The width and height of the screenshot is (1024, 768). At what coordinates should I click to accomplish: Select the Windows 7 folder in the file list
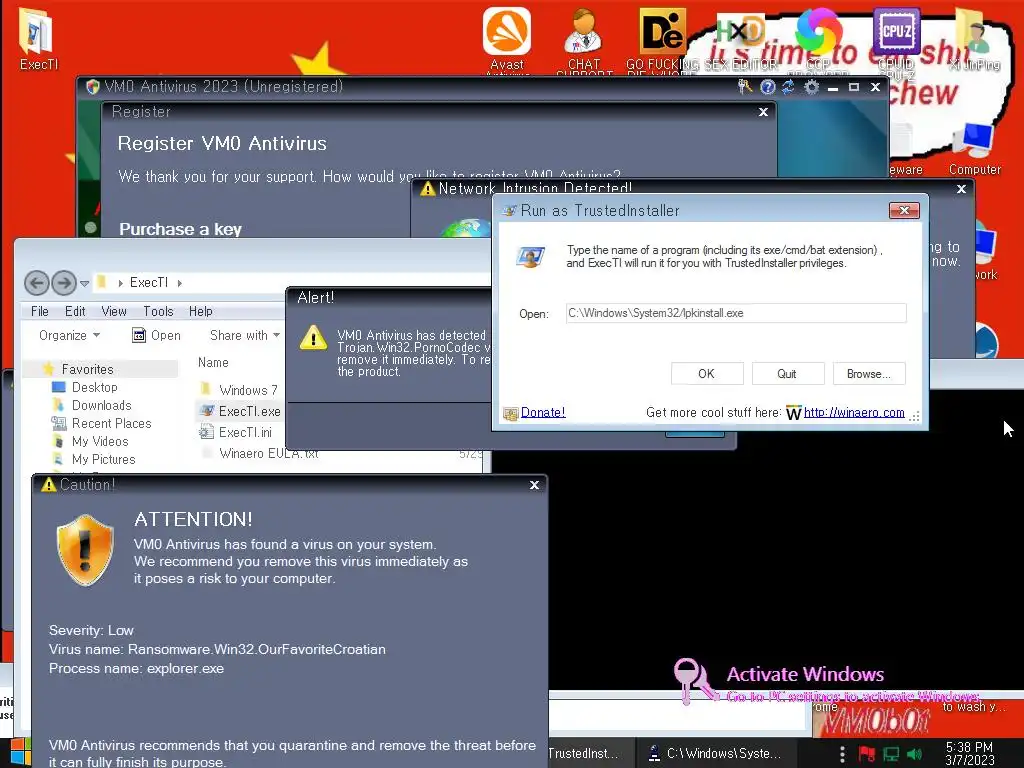point(239,390)
